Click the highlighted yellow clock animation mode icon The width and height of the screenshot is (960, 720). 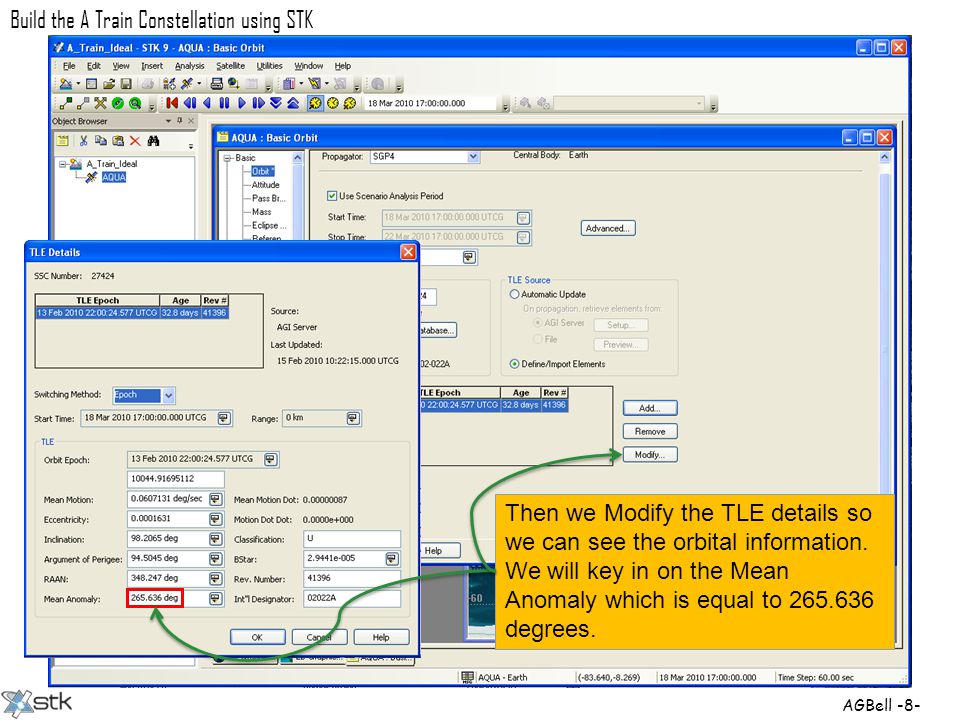point(315,103)
